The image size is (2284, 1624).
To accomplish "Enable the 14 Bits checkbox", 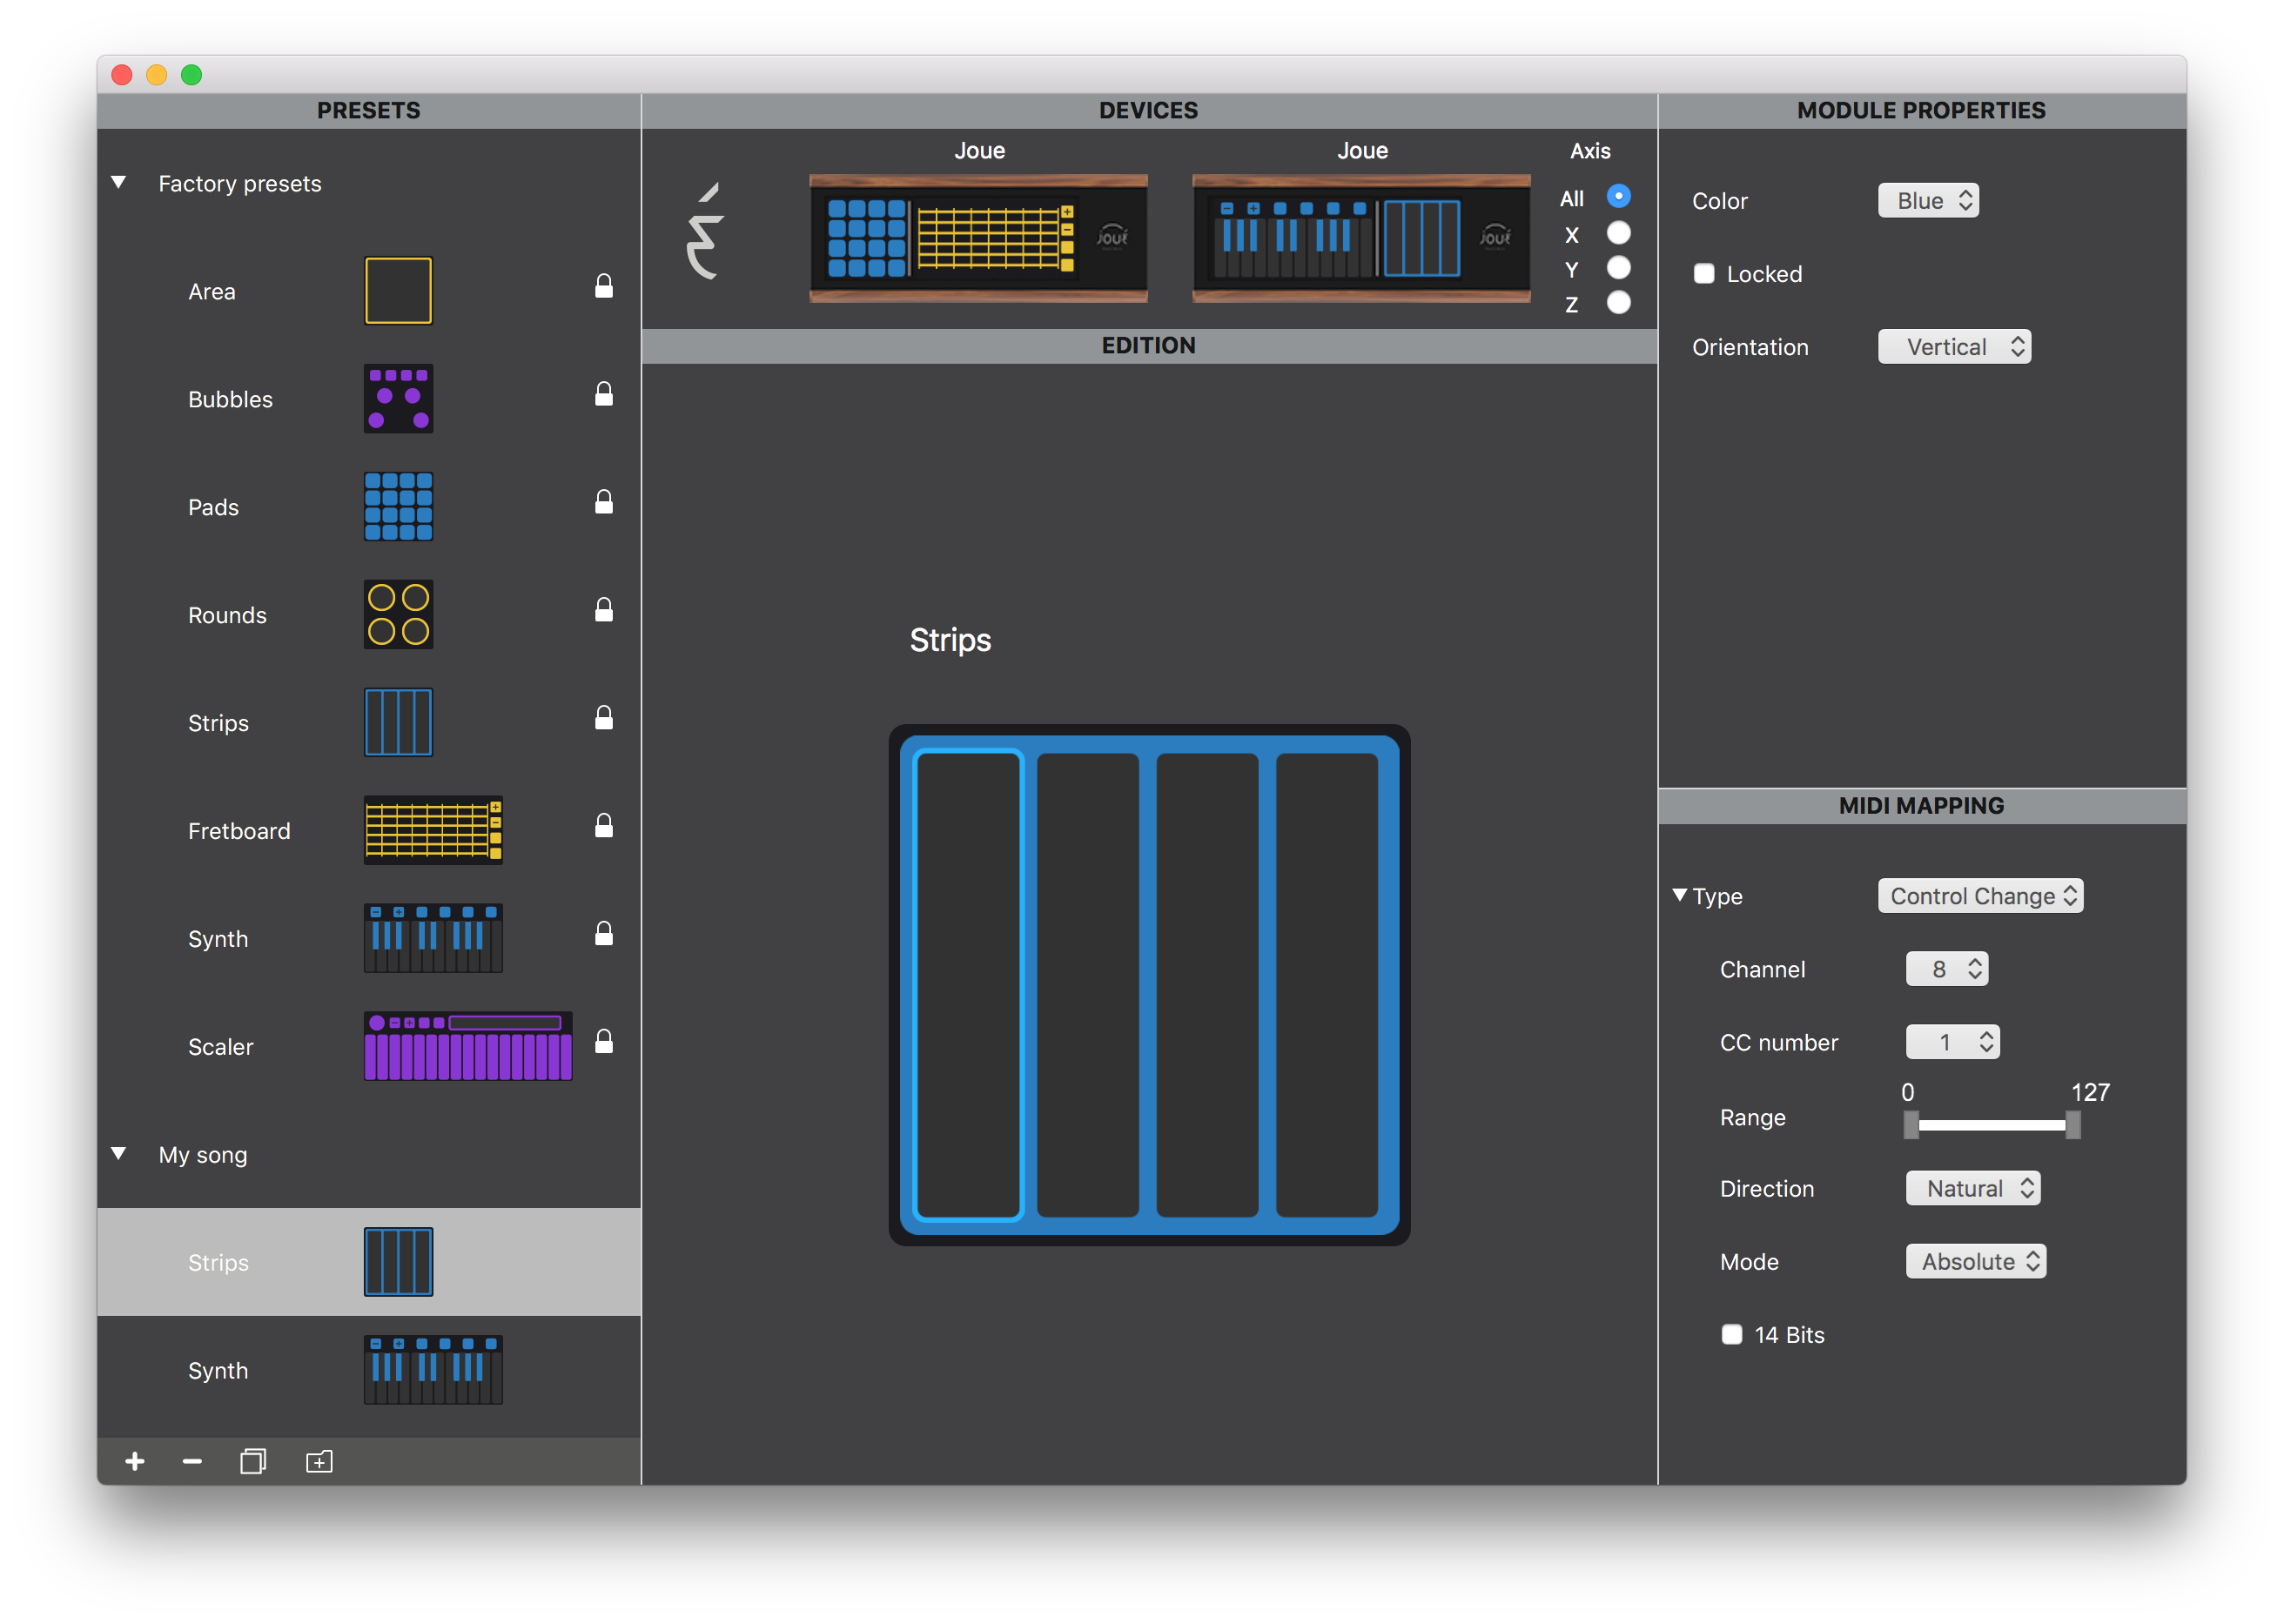I will coord(1732,1334).
